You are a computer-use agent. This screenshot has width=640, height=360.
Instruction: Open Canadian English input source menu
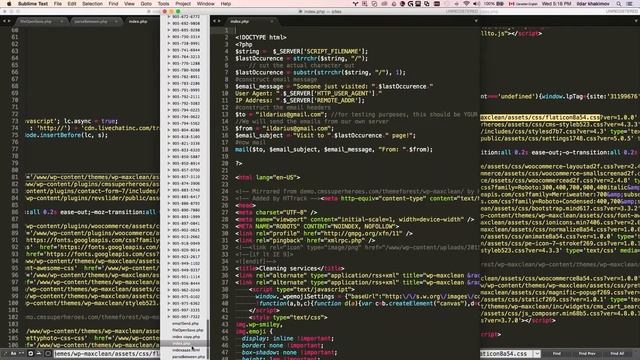point(523,4)
